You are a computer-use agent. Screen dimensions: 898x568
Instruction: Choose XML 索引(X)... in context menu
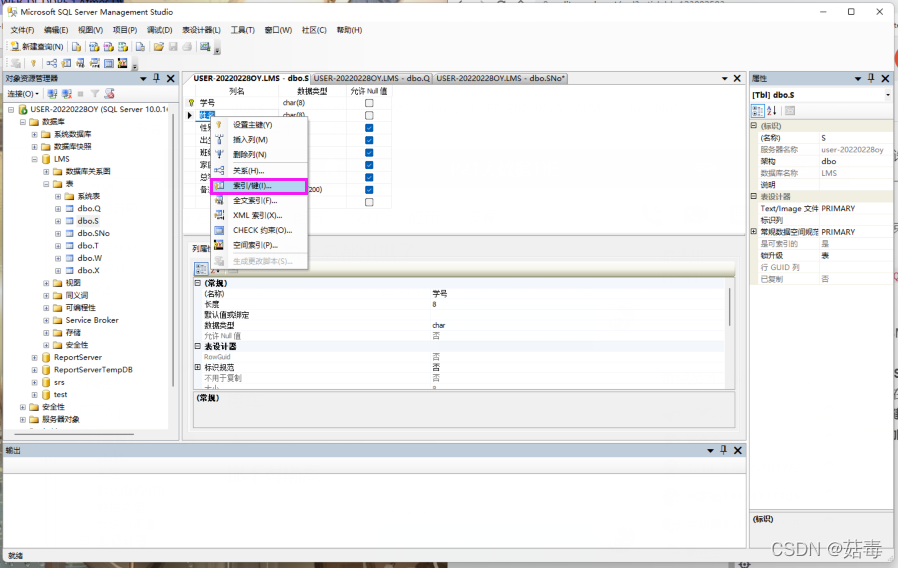pos(259,215)
